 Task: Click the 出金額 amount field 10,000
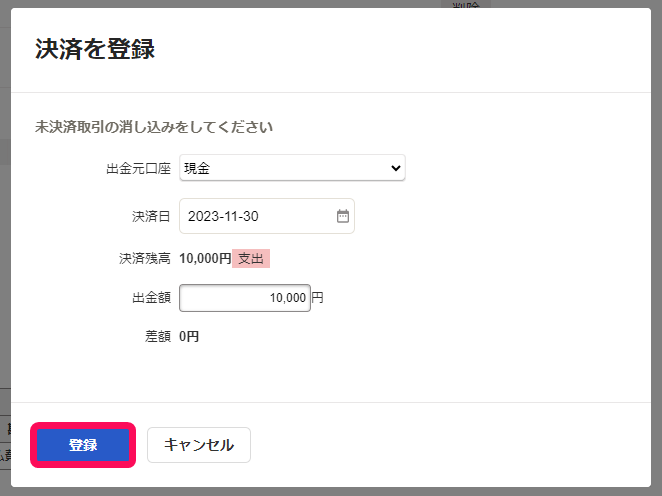point(245,298)
